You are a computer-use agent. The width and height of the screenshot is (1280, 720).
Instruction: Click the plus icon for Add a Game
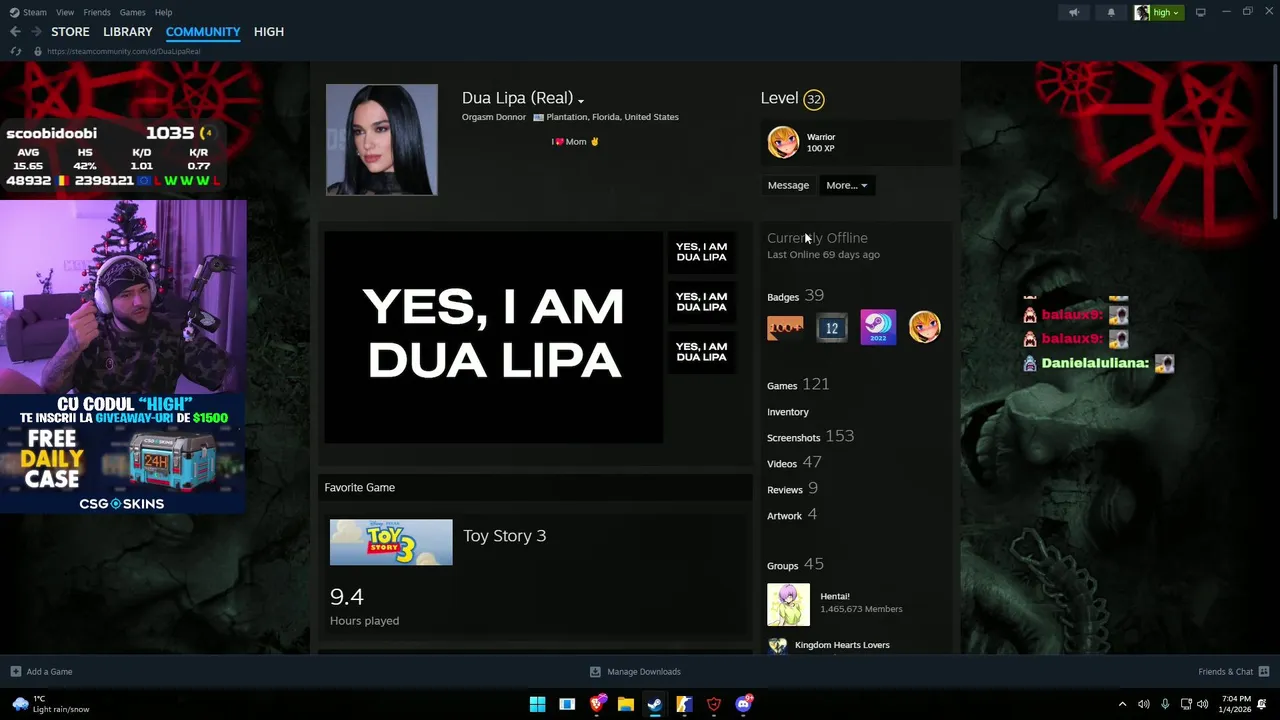[x=15, y=672]
